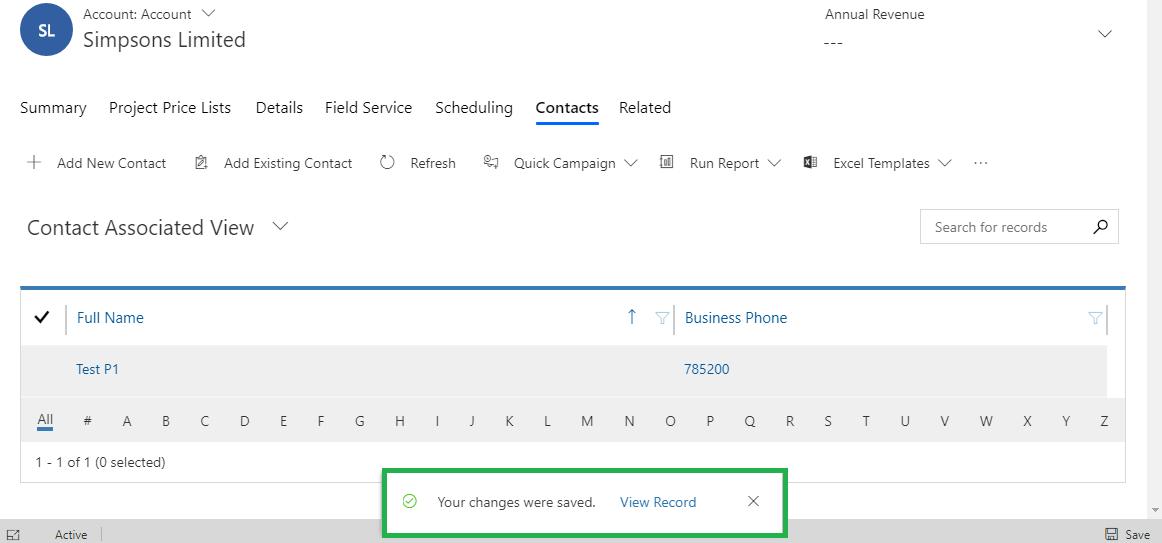Viewport: 1162px width, 543px height.
Task: Go to the Details tab
Action: [x=279, y=107]
